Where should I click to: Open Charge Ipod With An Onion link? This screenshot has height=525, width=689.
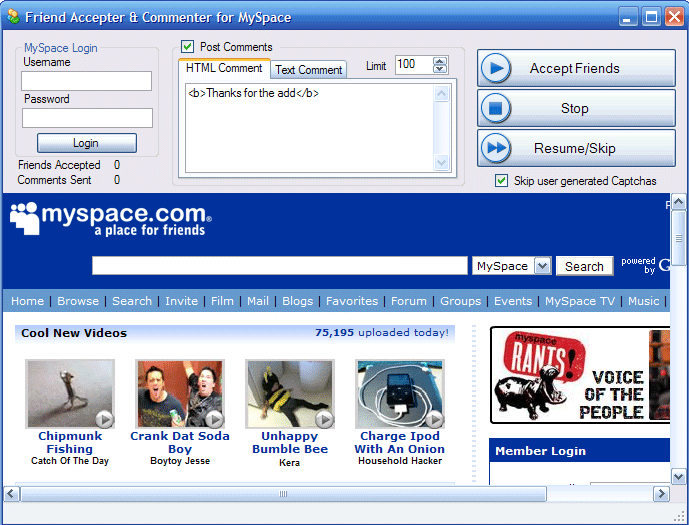point(400,442)
